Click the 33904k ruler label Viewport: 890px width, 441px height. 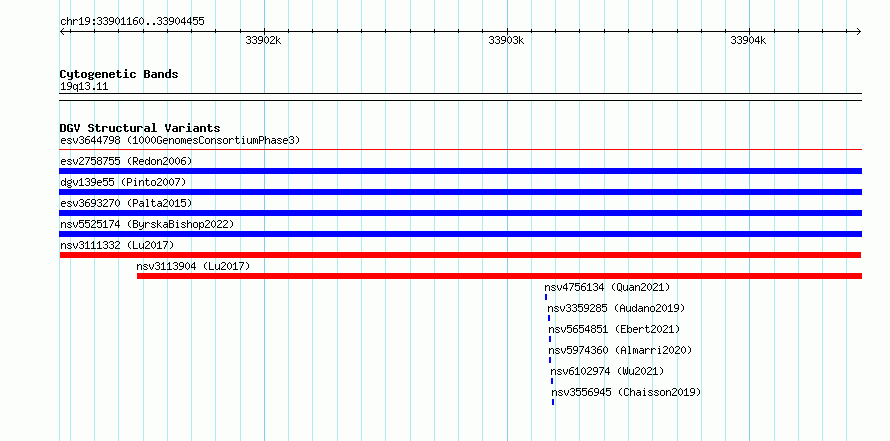point(748,40)
